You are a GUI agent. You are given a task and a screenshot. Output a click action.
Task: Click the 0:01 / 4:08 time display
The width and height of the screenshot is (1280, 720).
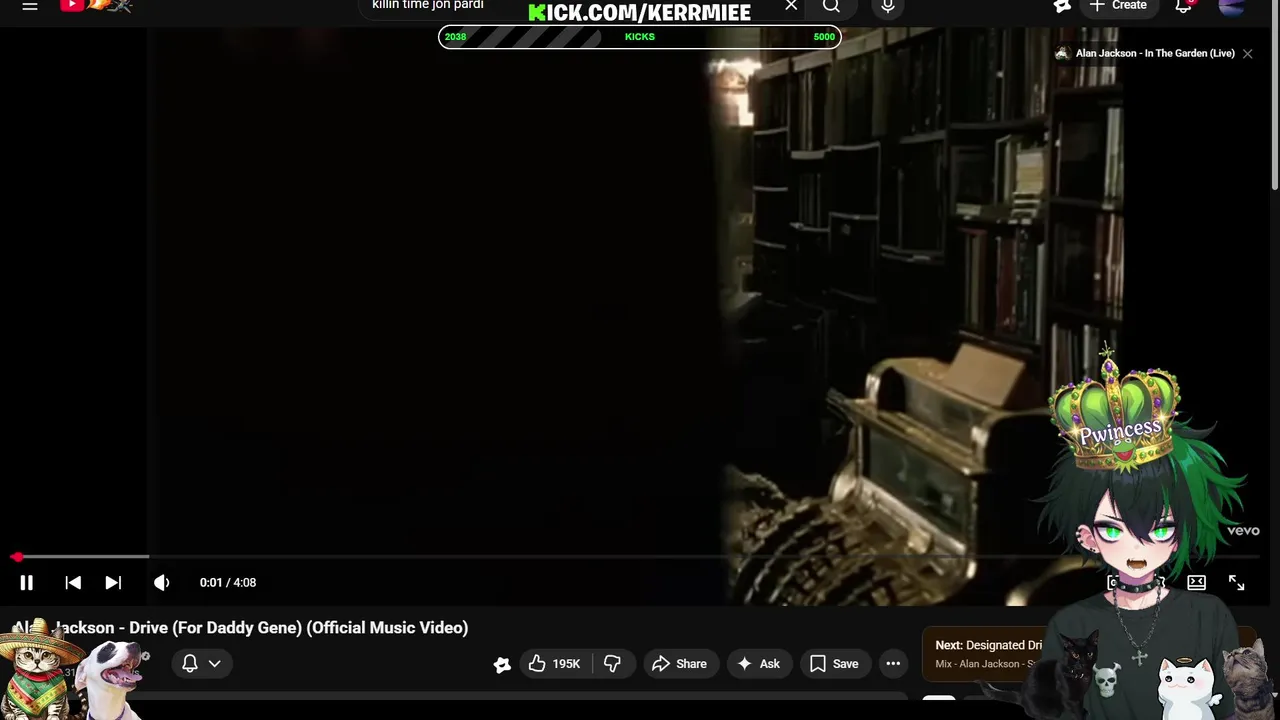tap(228, 583)
